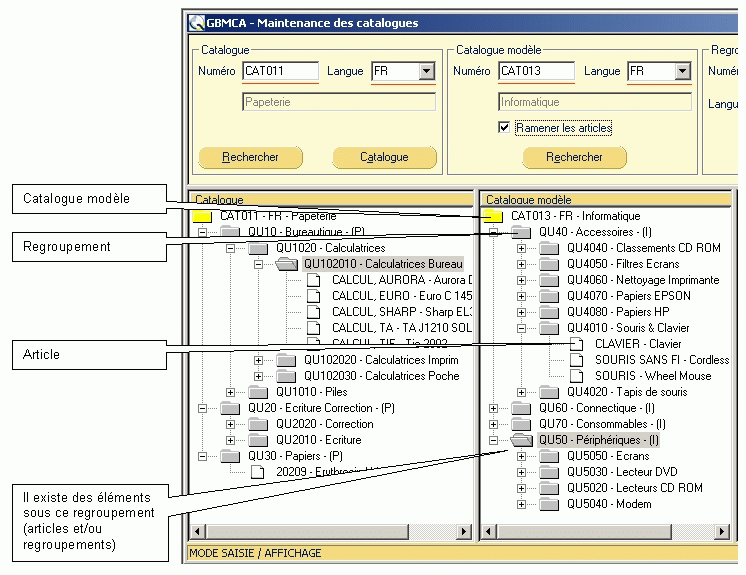Click the GBMCA application icon in title bar

coord(195,23)
